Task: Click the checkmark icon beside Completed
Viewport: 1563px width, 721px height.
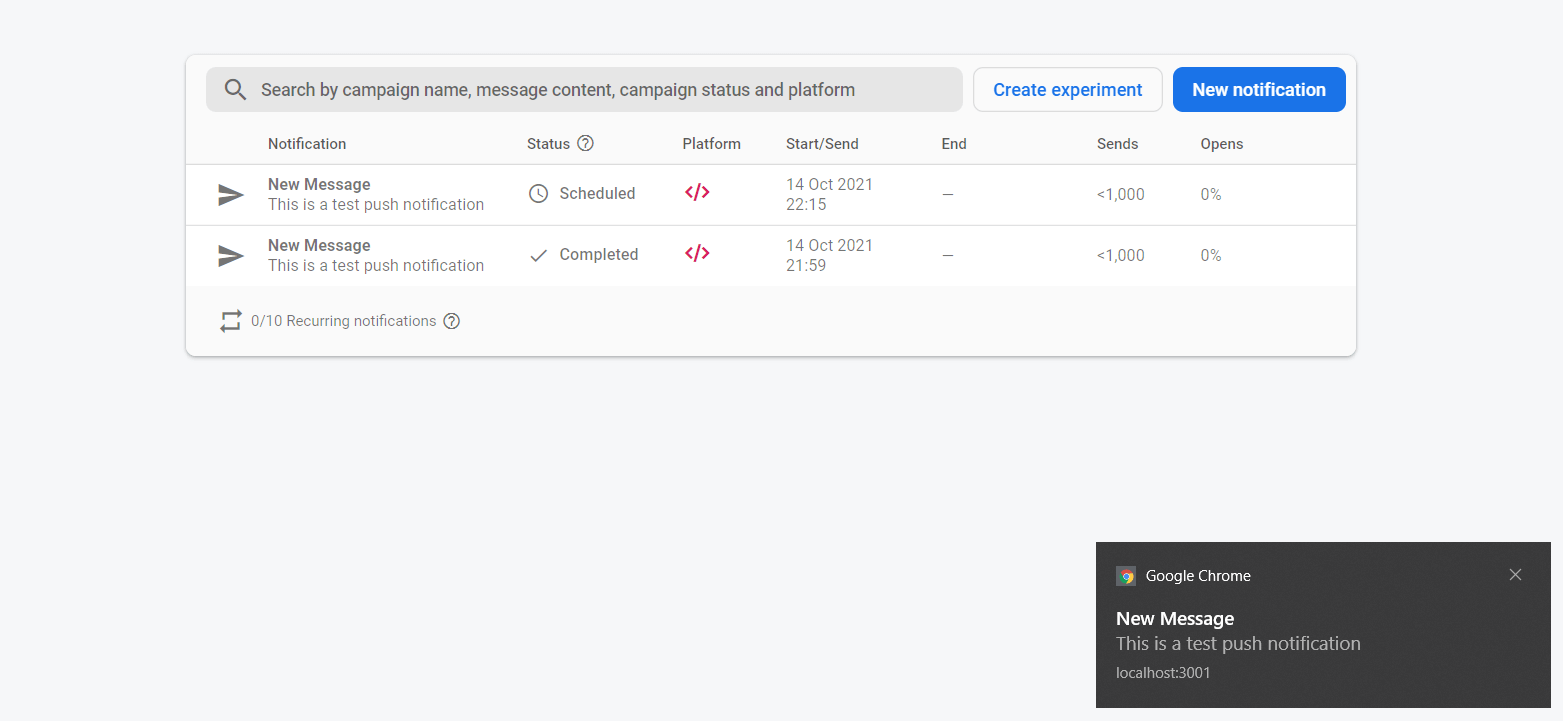Action: click(x=538, y=255)
